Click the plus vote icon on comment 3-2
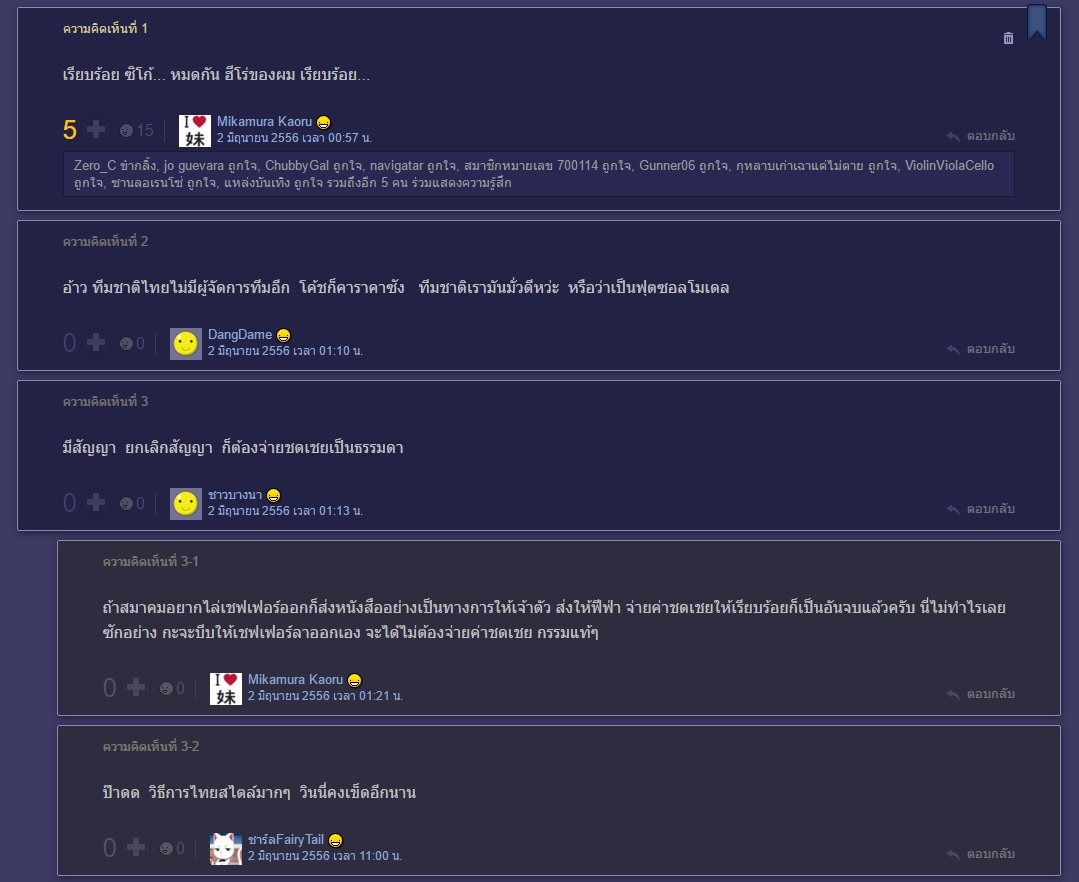Screen dimensions: 1079x882 pyautogui.click(x=136, y=847)
